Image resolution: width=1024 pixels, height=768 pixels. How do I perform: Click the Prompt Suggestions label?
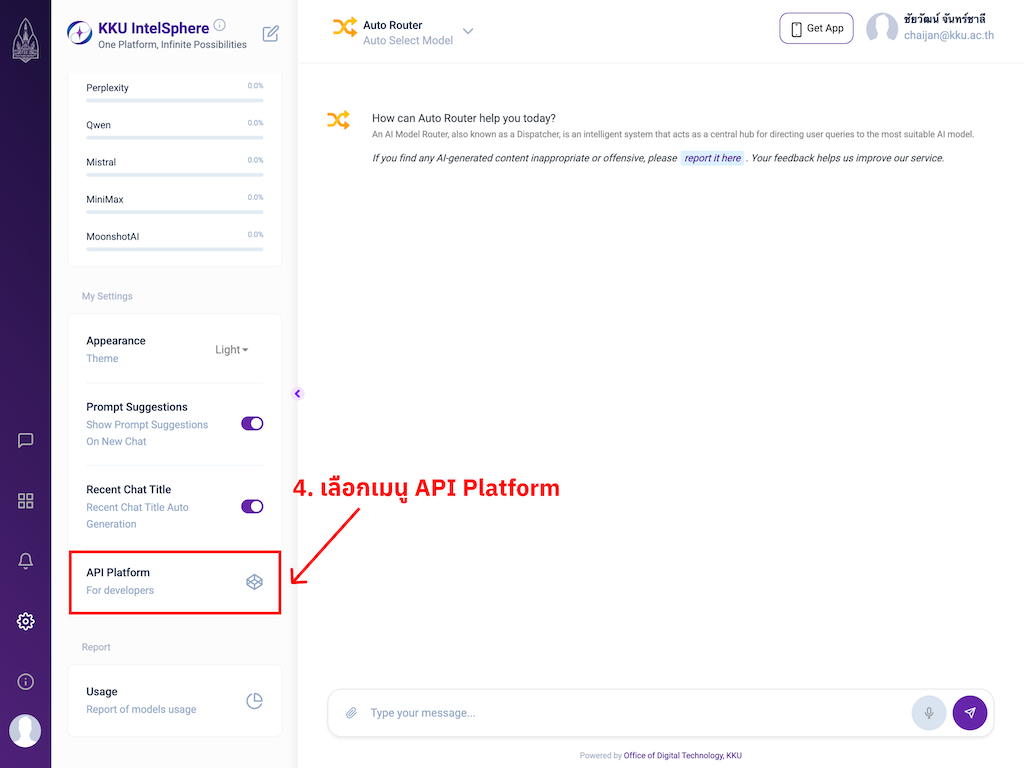pos(136,407)
